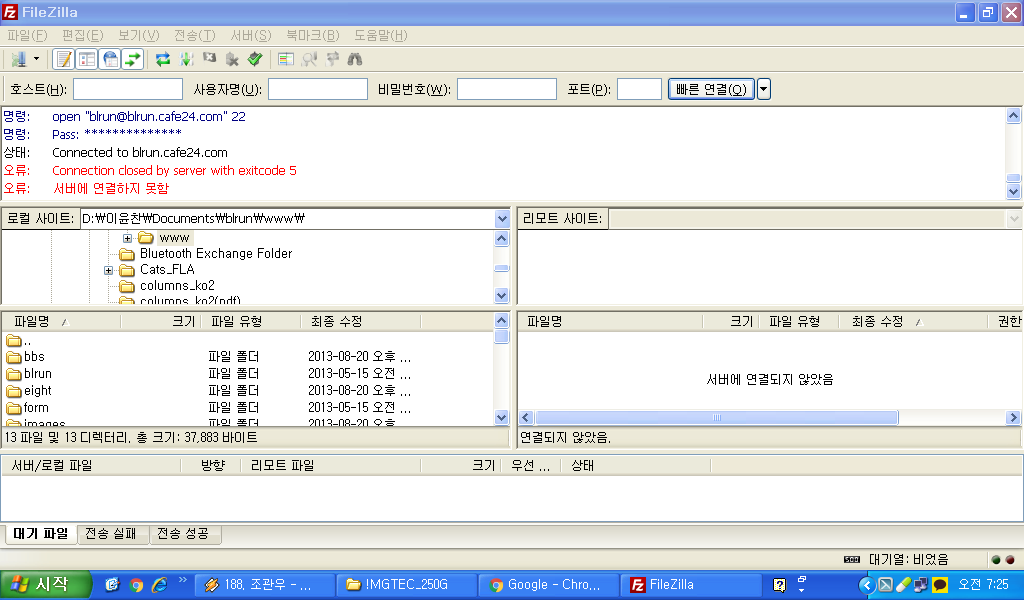The width and height of the screenshot is (1024, 600).
Task: Click remote list scroll right arrow
Action: (x=1014, y=417)
